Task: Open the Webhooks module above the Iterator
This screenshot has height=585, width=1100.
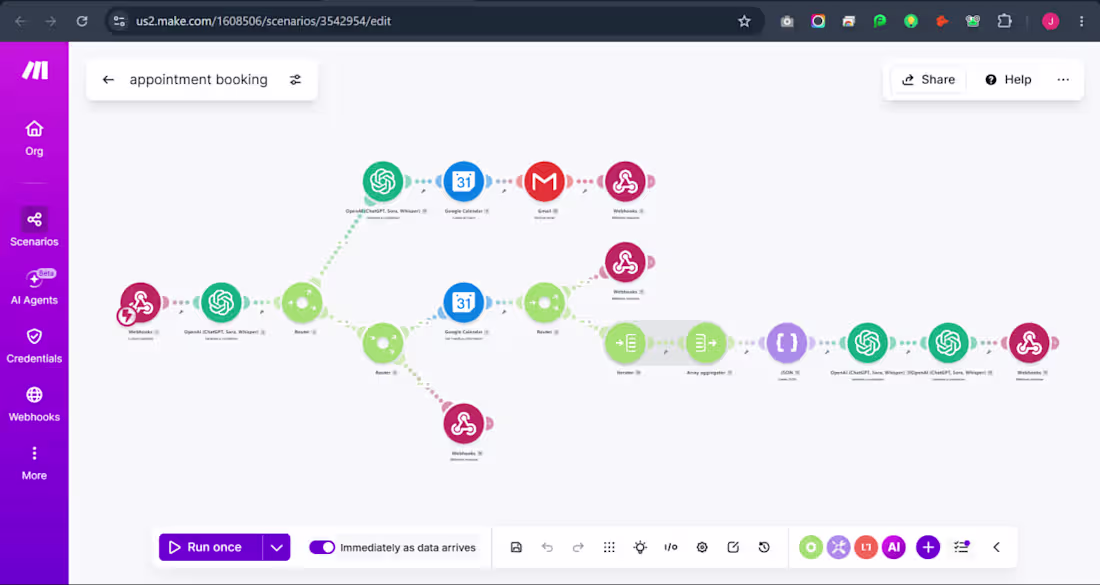Action: (x=625, y=262)
